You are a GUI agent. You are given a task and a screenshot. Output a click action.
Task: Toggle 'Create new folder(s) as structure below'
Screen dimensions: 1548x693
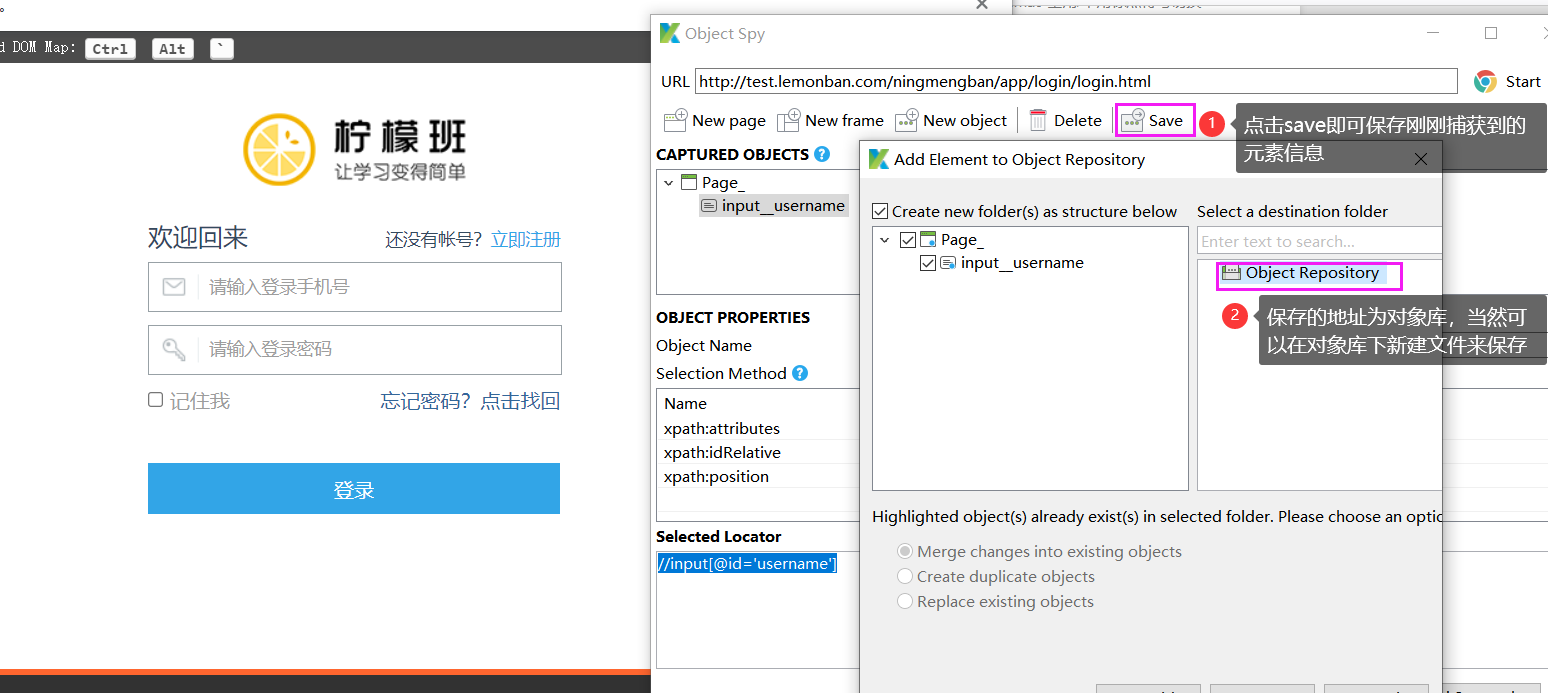coord(879,211)
